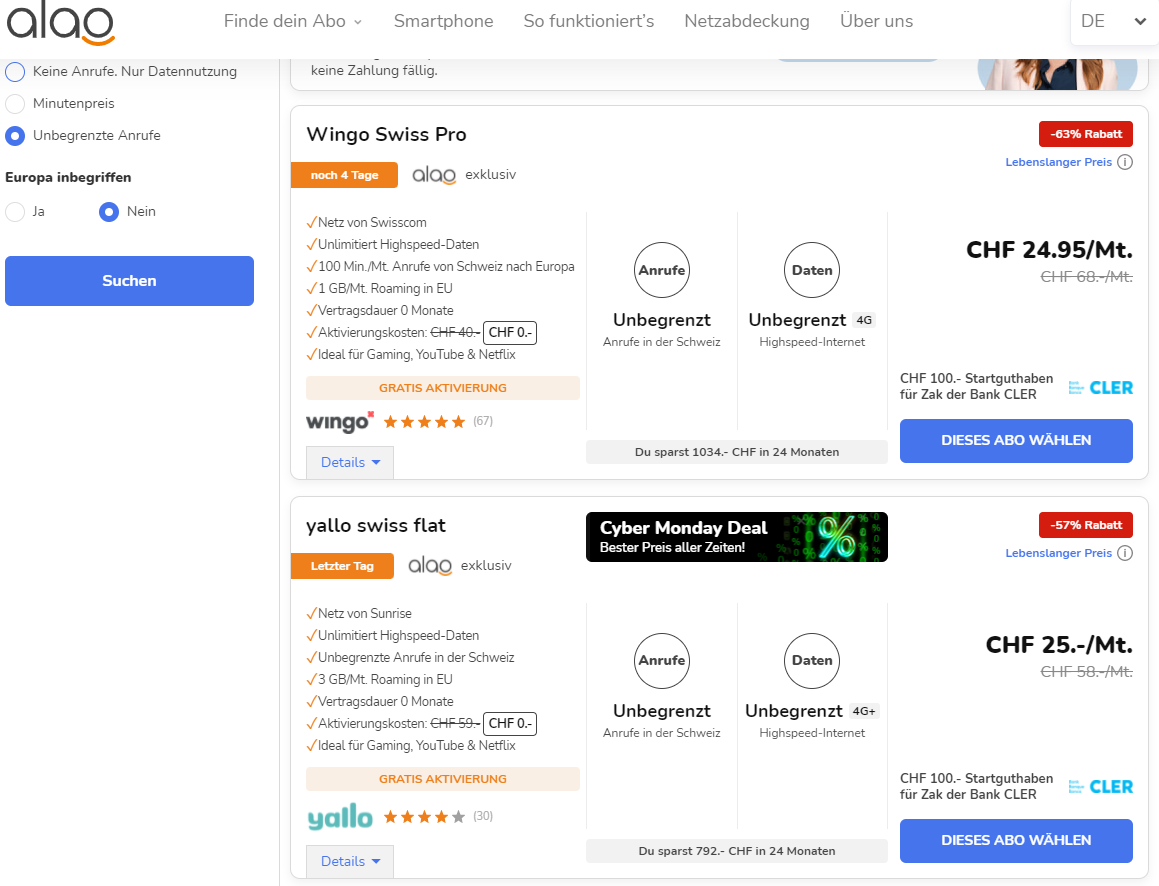Click 'CHF 25.-/Mt.' price

click(1058, 644)
